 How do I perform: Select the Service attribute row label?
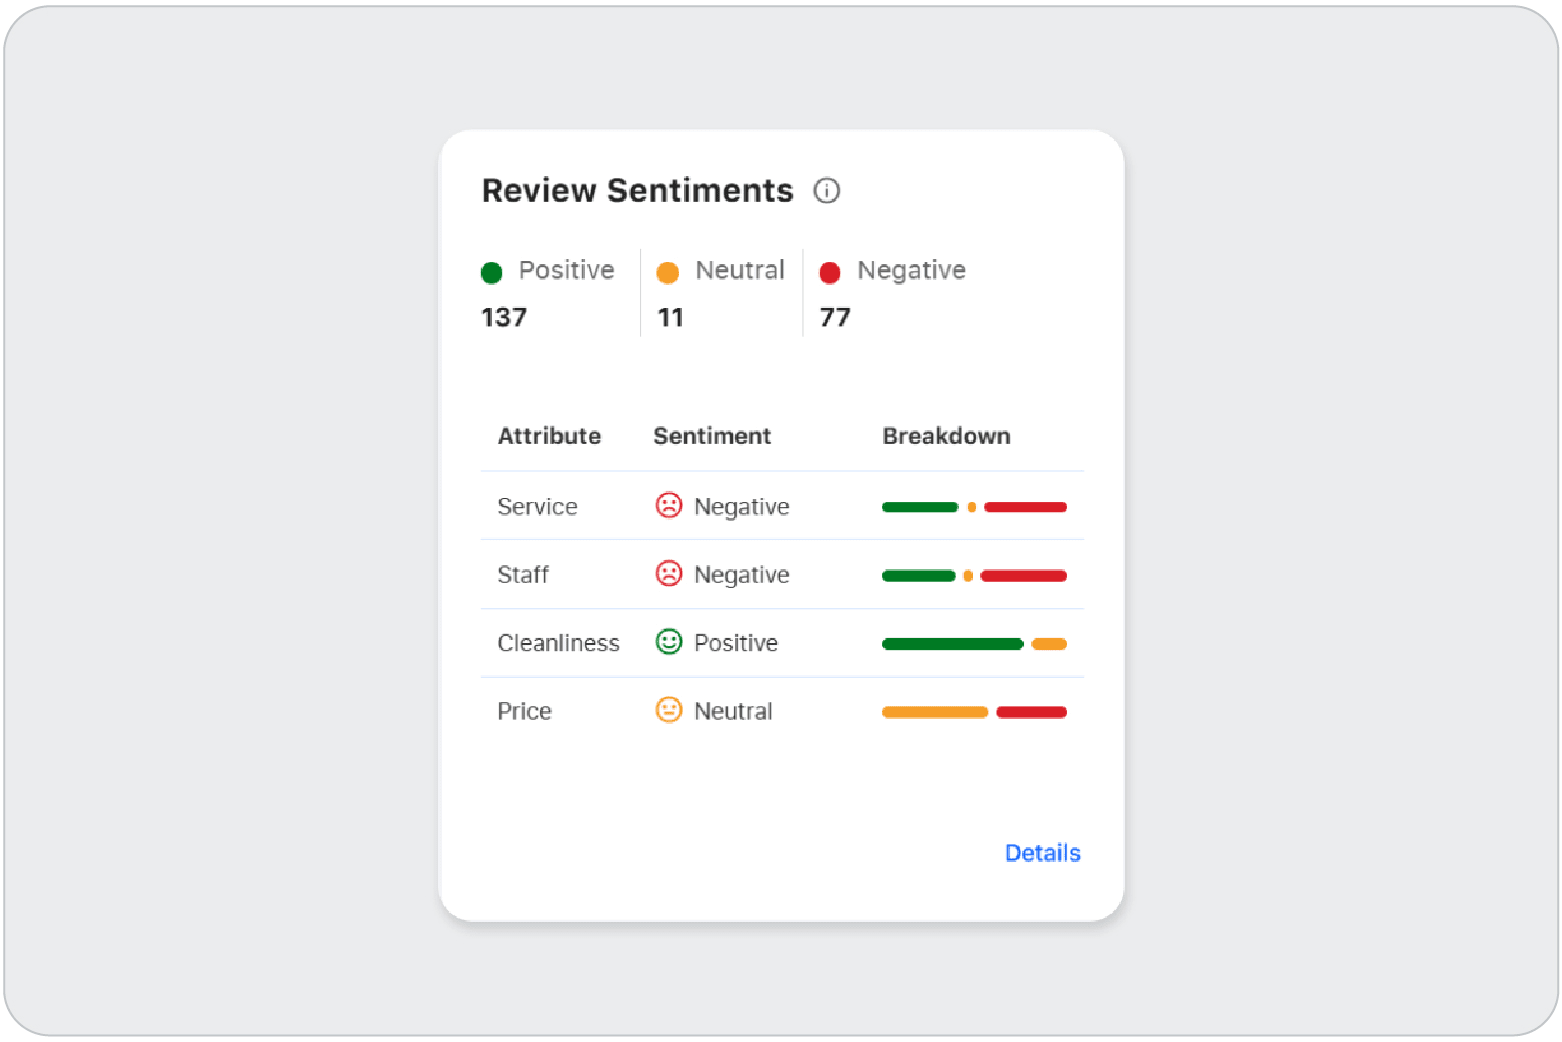[x=537, y=507]
